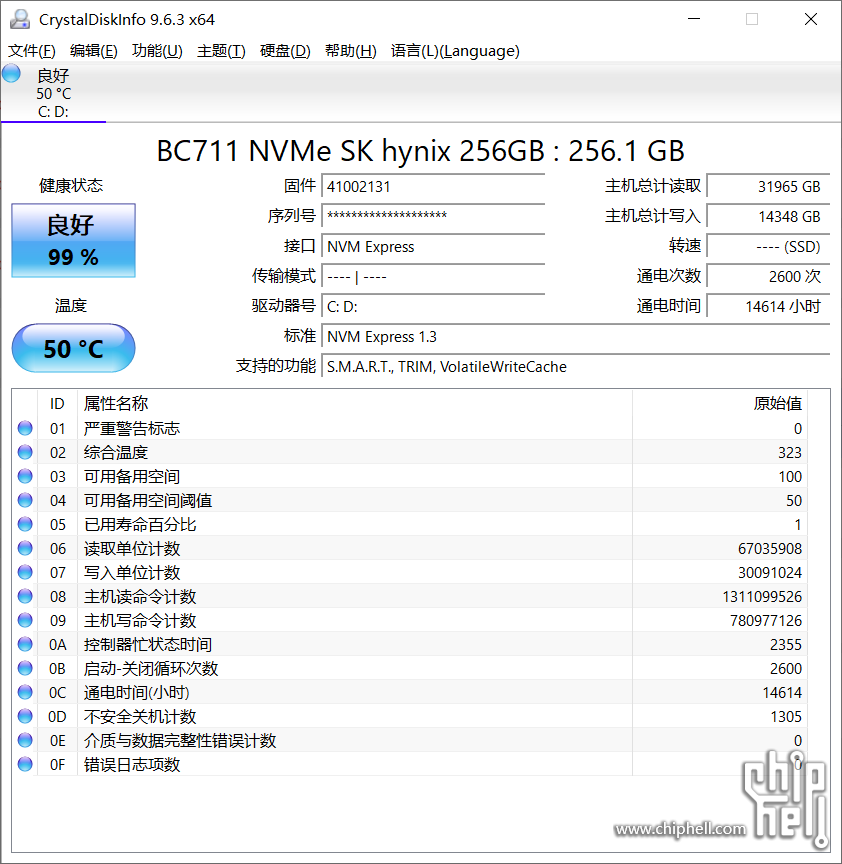Select the 可用备用空间 attribute name
Image resolution: width=842 pixels, height=864 pixels.
(132, 476)
